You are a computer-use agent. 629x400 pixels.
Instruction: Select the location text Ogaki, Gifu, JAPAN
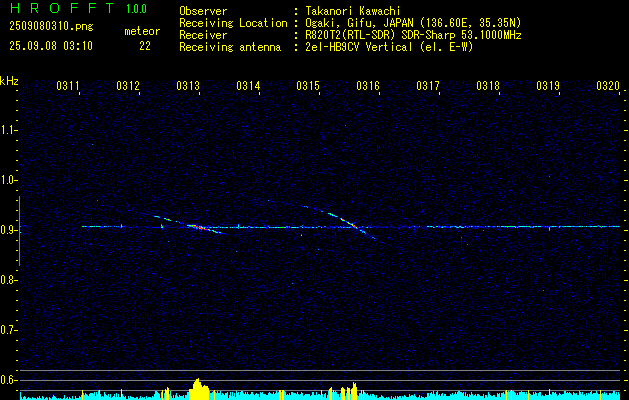tap(359, 23)
